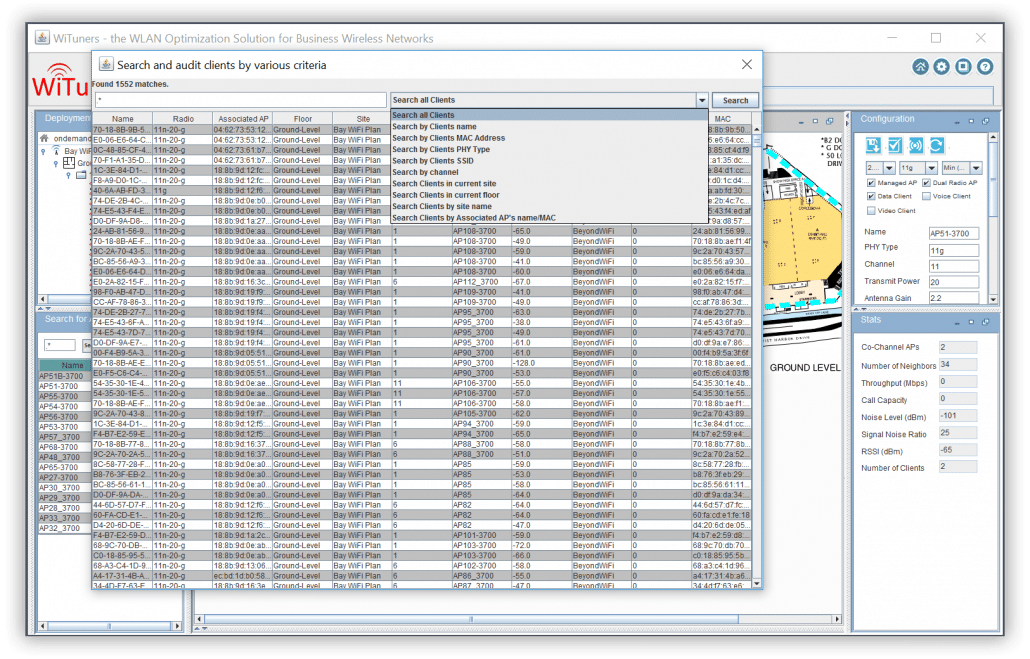Image resolution: width=1030 pixels, height=659 pixels.
Task: Enable Voice Client checkbox
Action: 926,196
